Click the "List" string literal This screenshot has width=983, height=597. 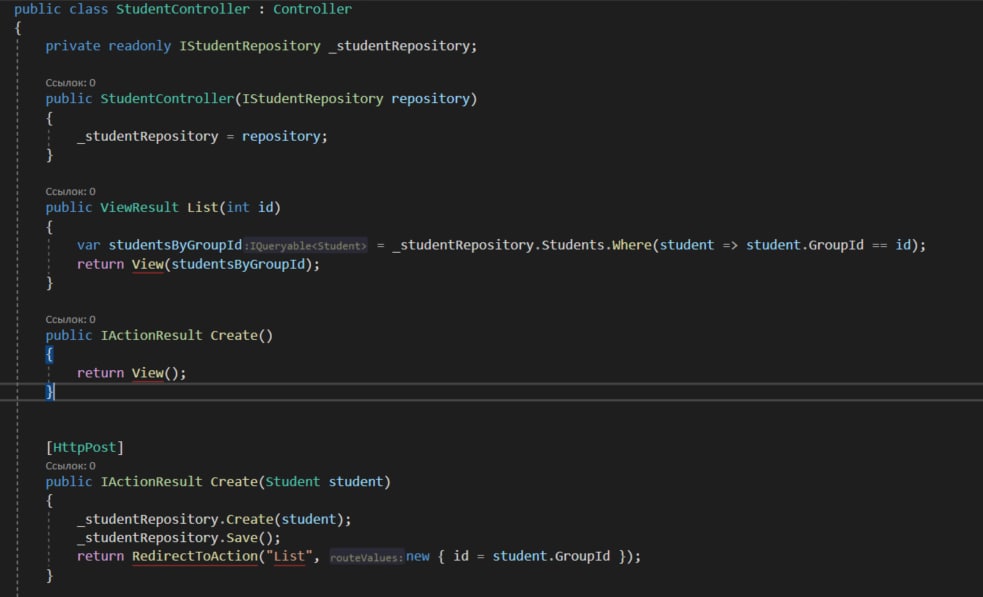coord(289,556)
